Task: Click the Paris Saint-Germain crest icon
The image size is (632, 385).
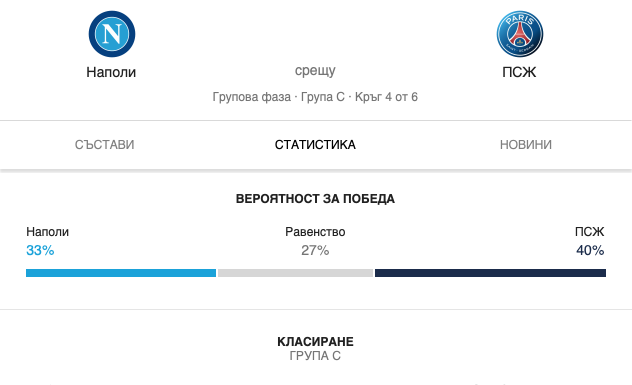Action: pyautogui.click(x=520, y=34)
